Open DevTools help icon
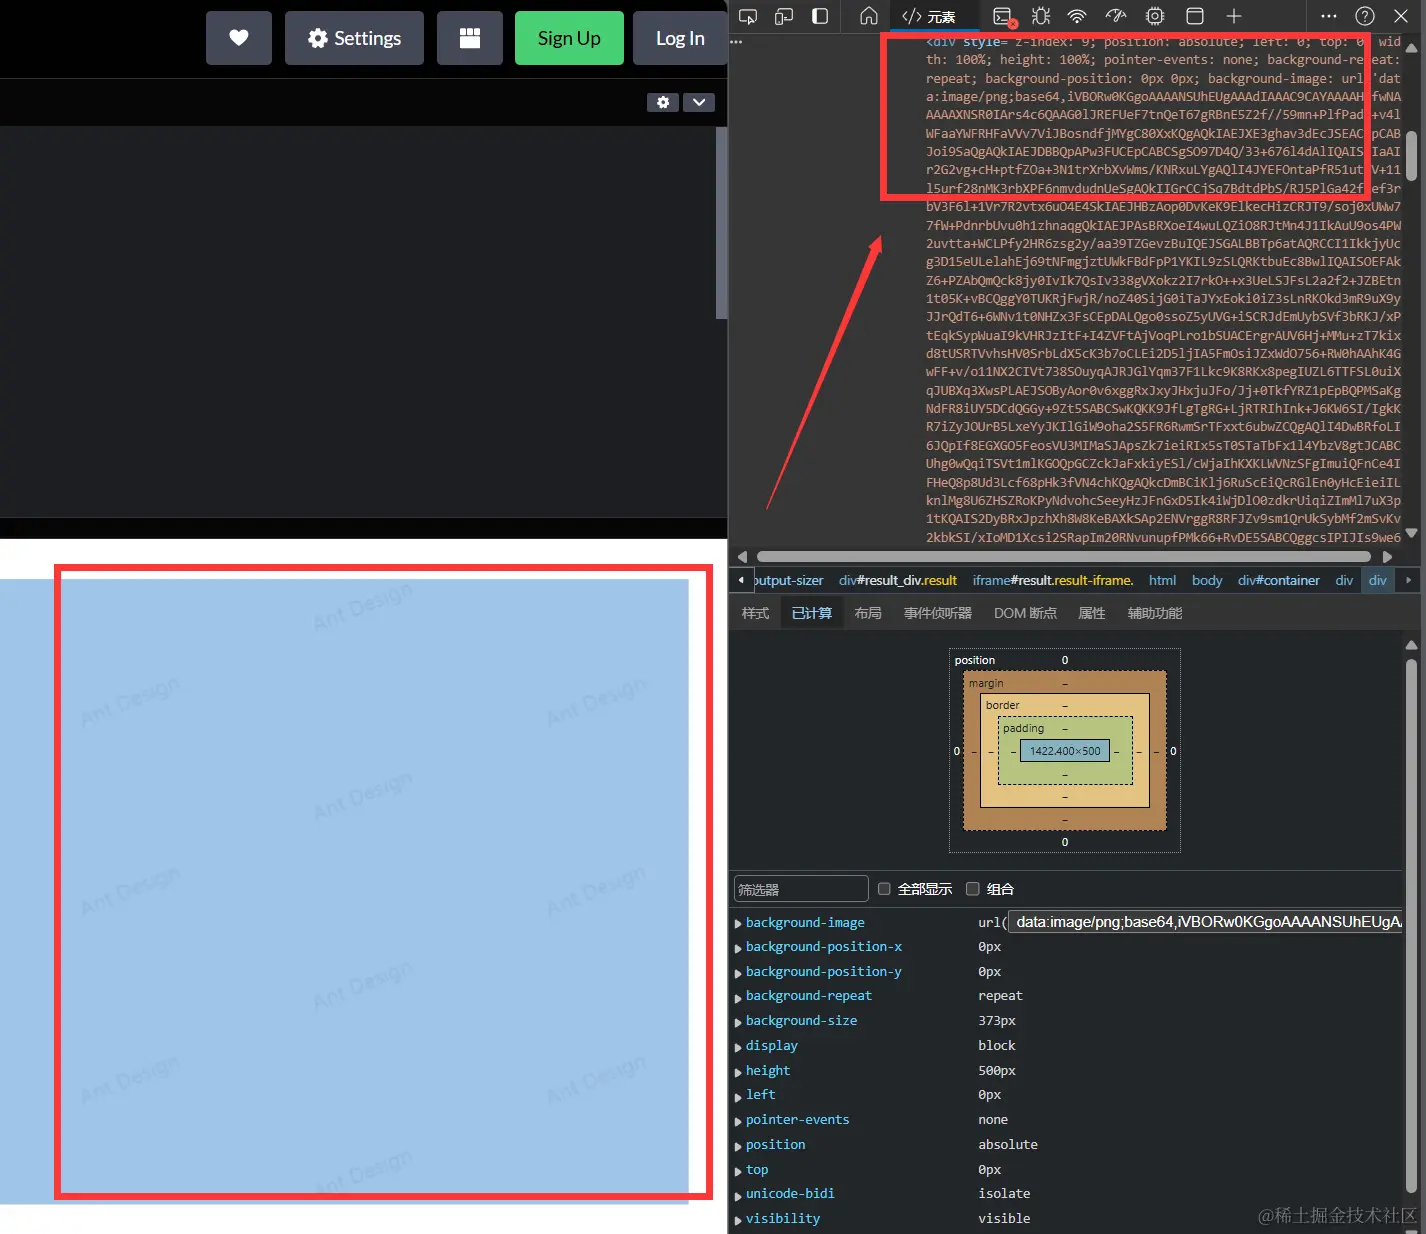1426x1234 pixels. click(x=1365, y=16)
